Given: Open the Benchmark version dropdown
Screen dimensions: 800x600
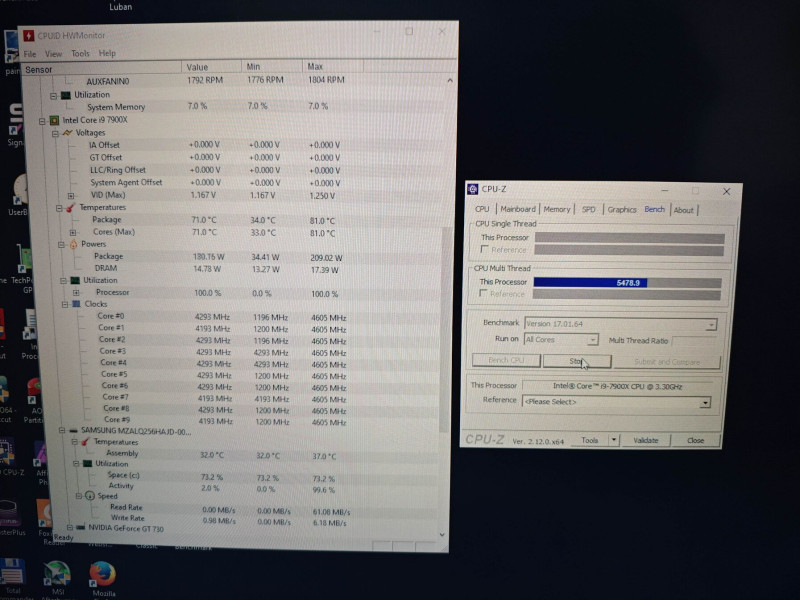Looking at the screenshot, I should pyautogui.click(x=711, y=324).
